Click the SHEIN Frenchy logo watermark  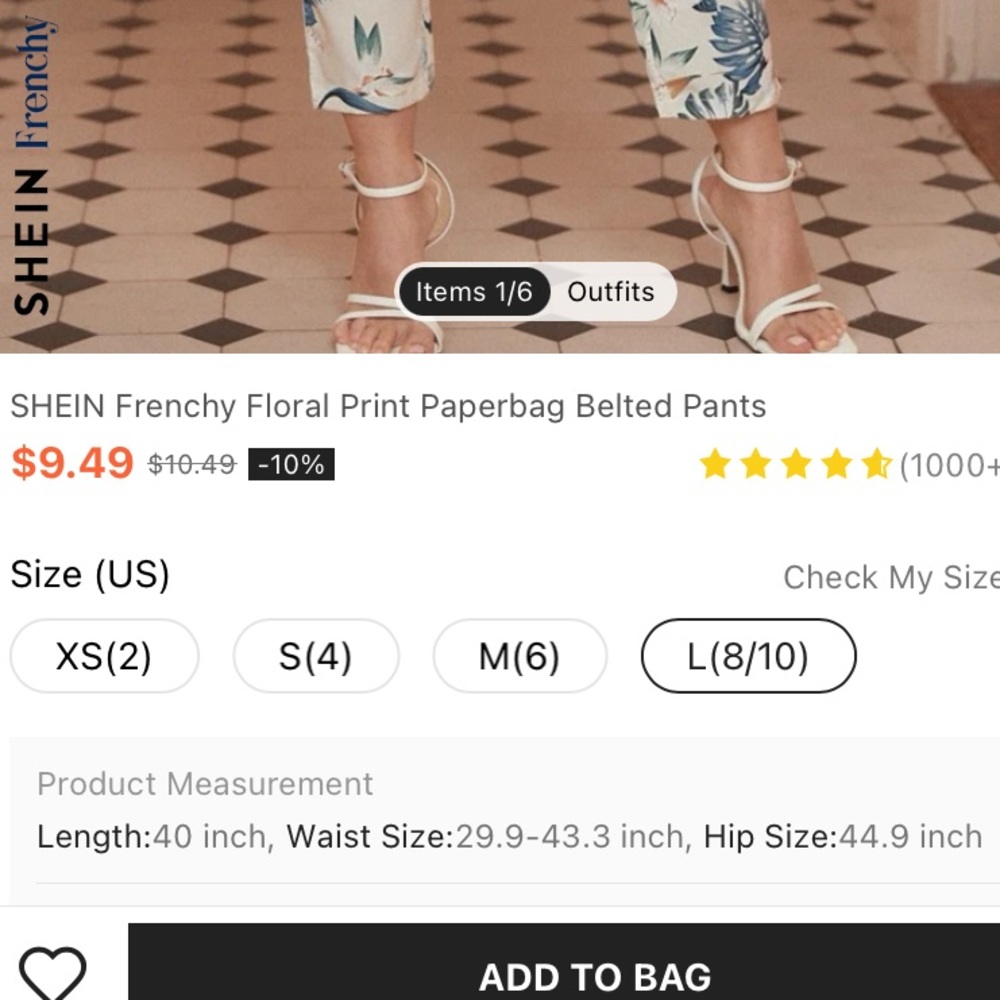[x=32, y=166]
